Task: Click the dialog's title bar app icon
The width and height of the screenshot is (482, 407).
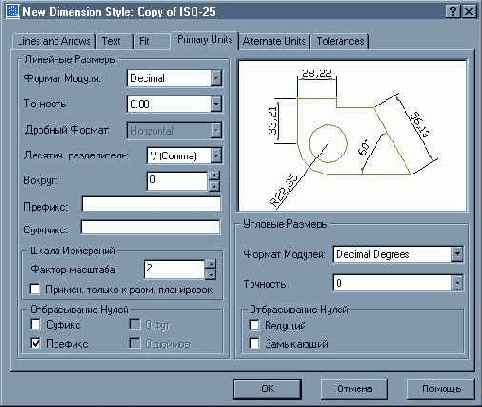Action: 13,12
